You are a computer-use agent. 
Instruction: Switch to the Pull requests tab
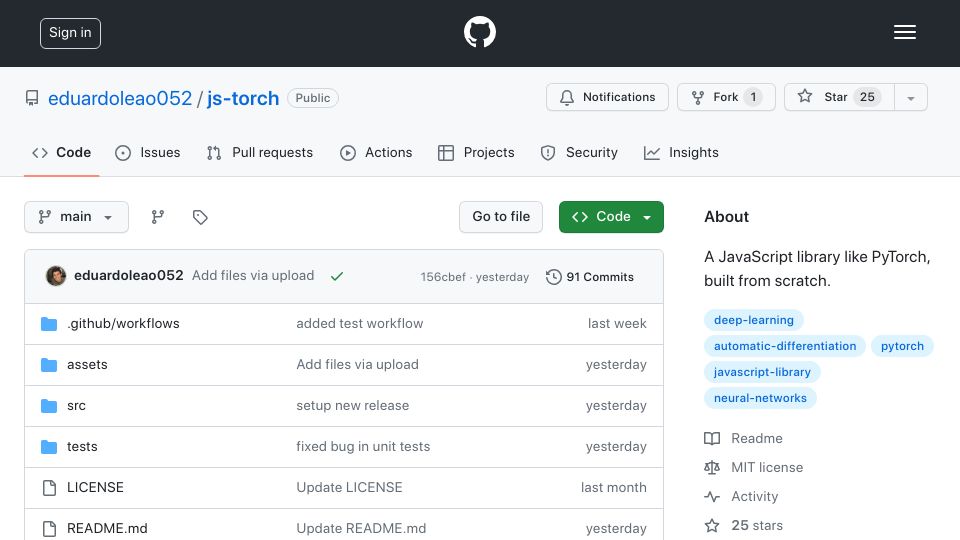pos(260,152)
